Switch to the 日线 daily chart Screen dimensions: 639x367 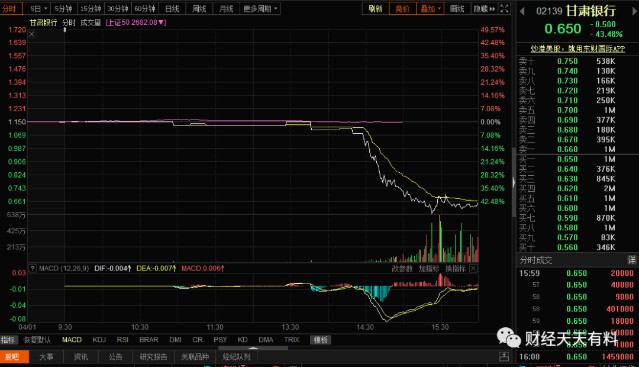[172, 9]
